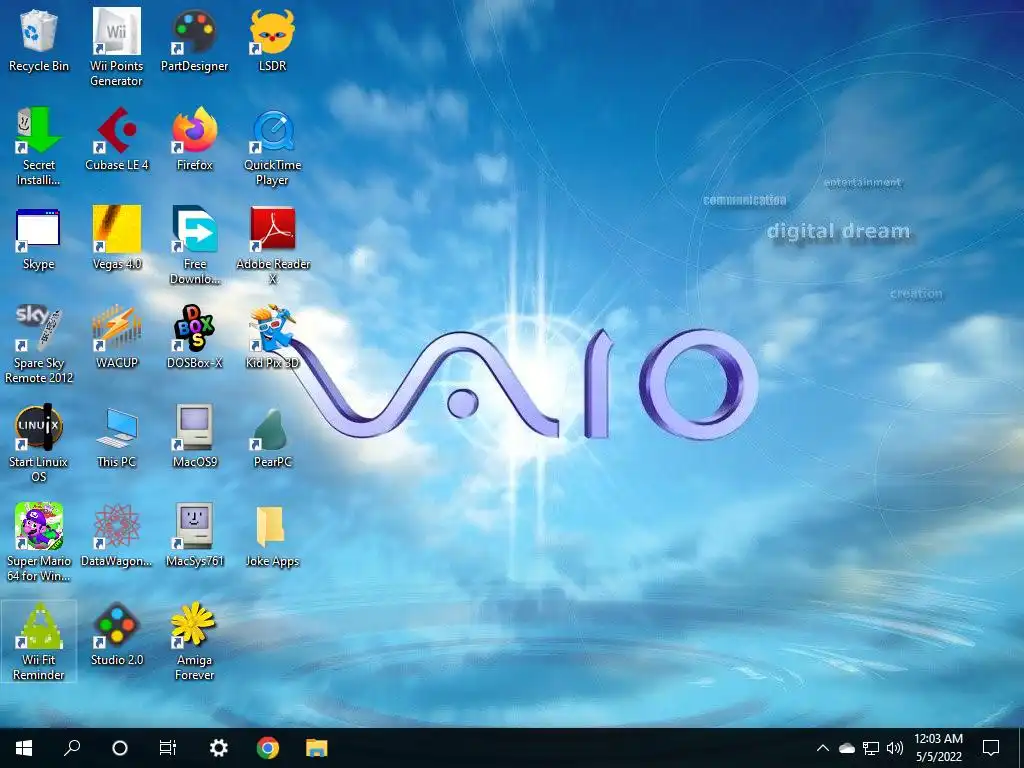Select the Cubase LE 4 shortcut

[116, 131]
